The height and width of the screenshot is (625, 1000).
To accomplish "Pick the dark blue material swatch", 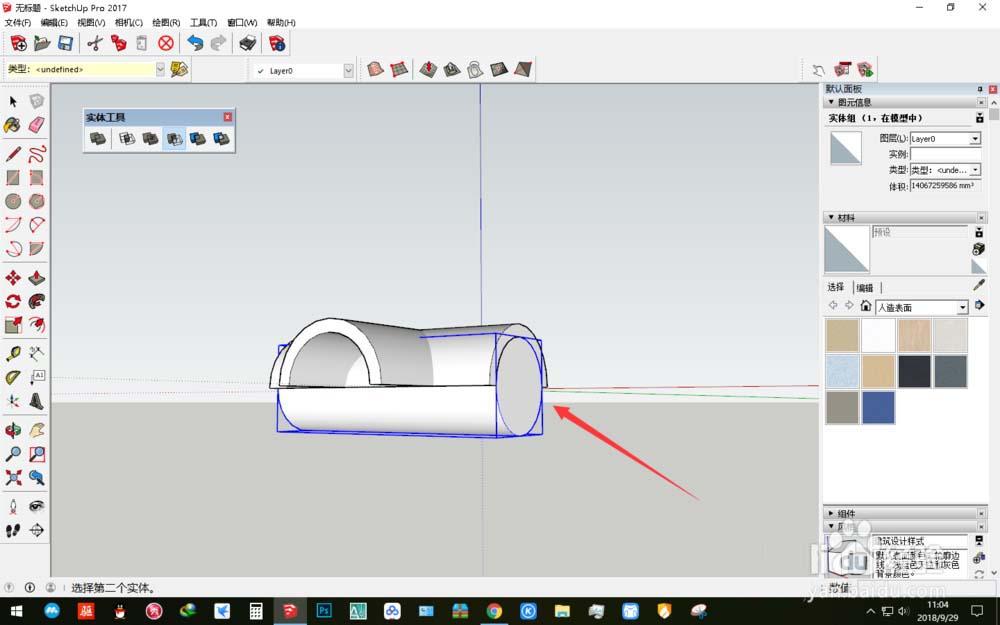I will click(x=879, y=407).
